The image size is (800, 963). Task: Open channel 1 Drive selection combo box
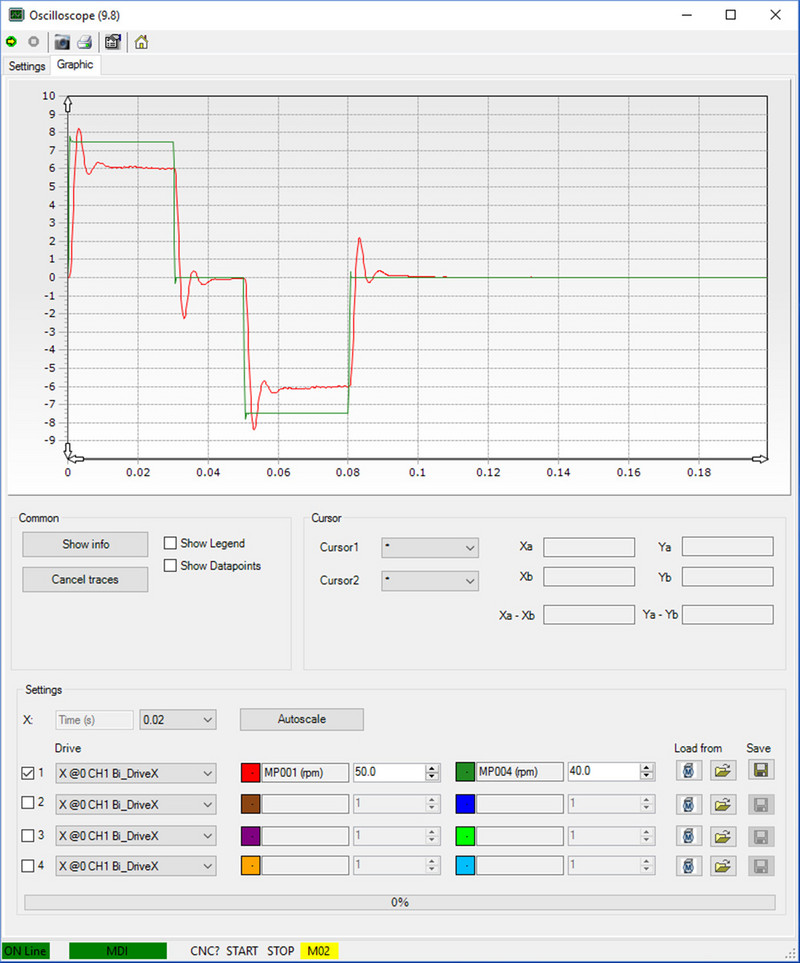pyautogui.click(x=135, y=773)
